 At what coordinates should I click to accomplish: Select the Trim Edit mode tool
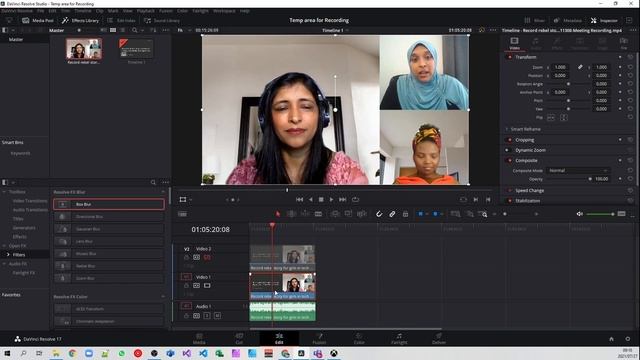click(x=291, y=214)
